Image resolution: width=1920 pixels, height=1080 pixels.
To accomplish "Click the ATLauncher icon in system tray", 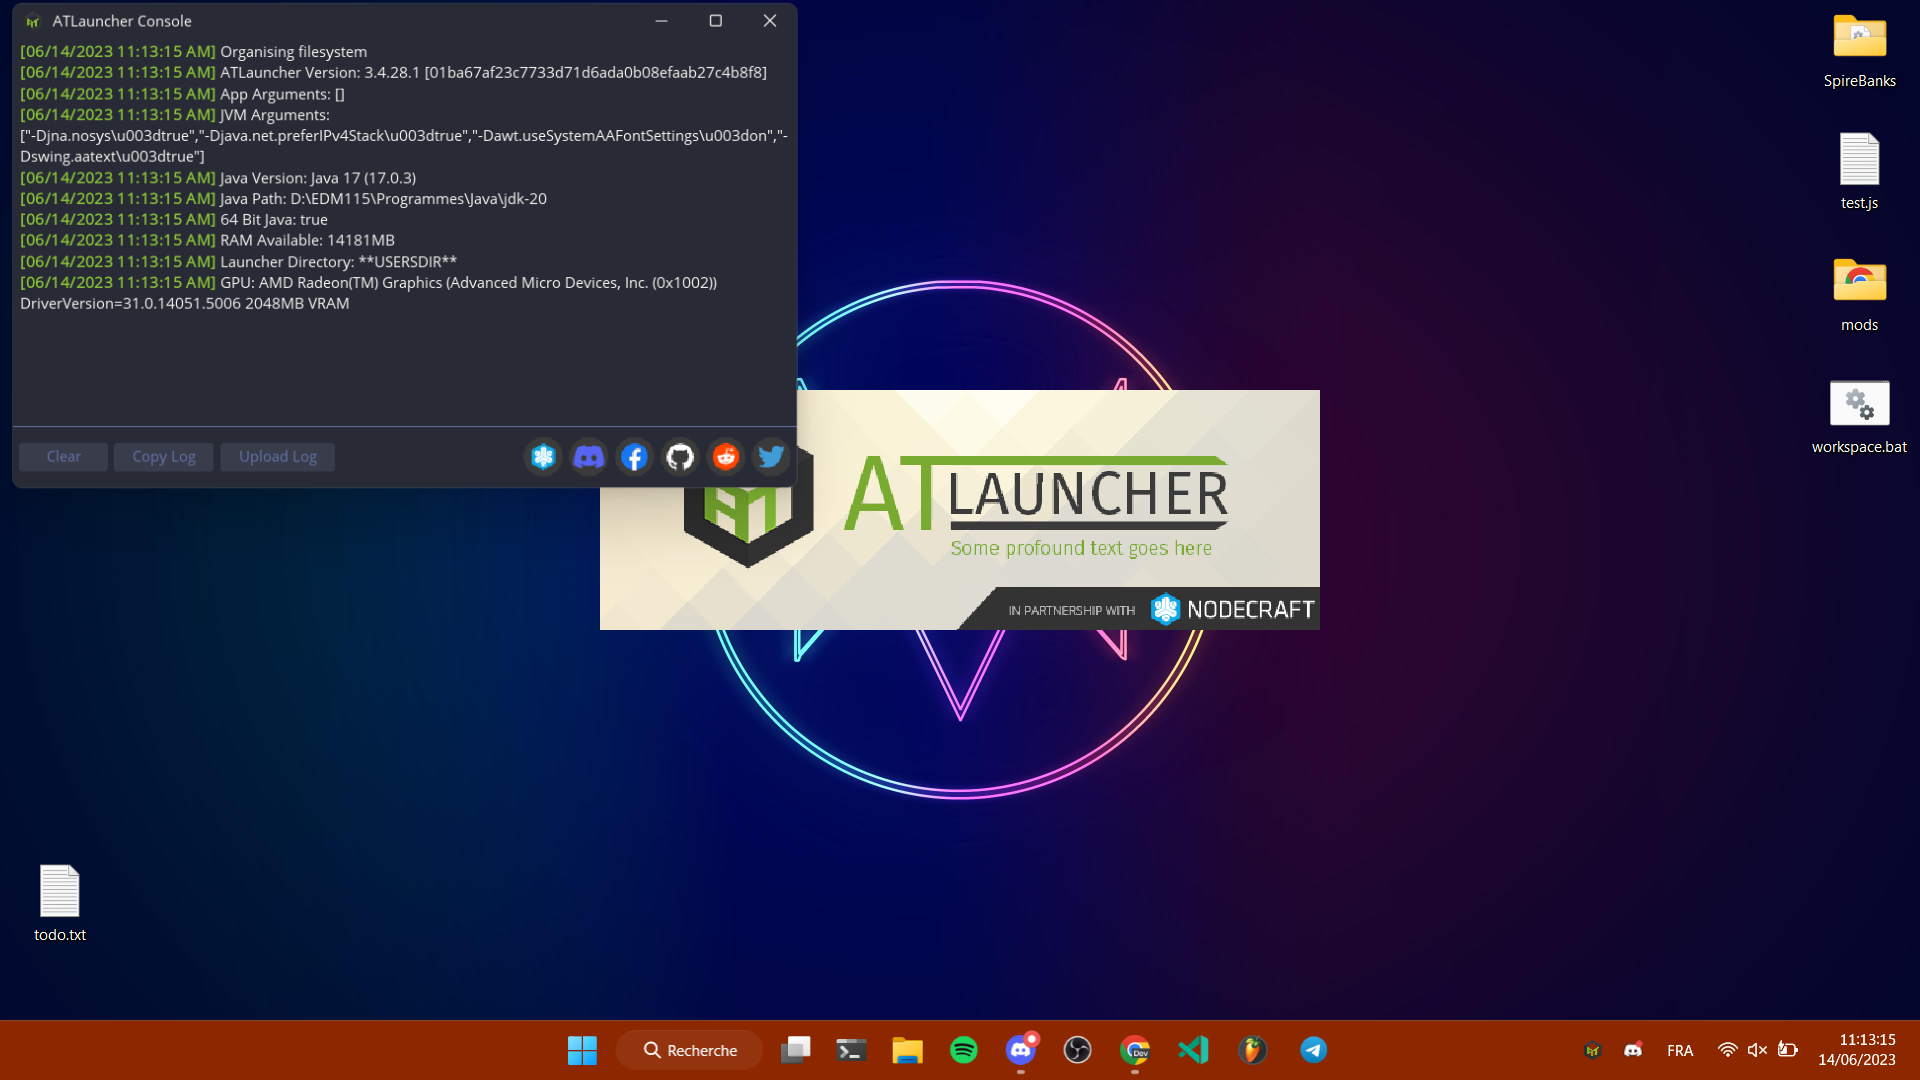I will (1593, 1050).
